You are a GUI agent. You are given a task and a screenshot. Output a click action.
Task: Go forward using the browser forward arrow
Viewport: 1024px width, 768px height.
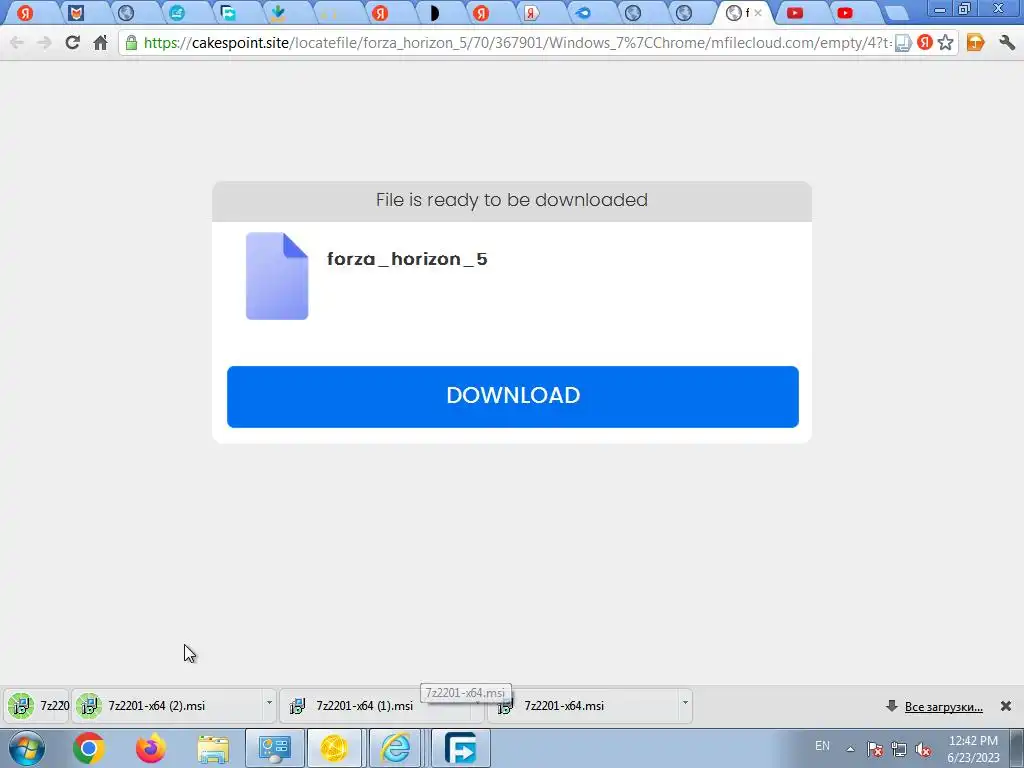44,42
